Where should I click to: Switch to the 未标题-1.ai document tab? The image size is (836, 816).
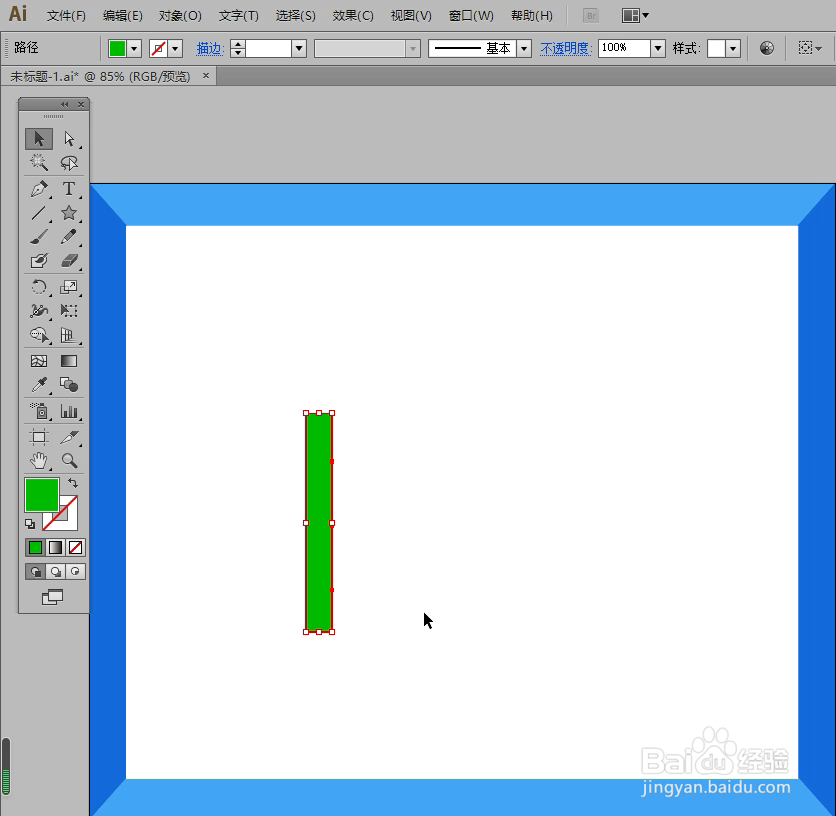pyautogui.click(x=100, y=77)
